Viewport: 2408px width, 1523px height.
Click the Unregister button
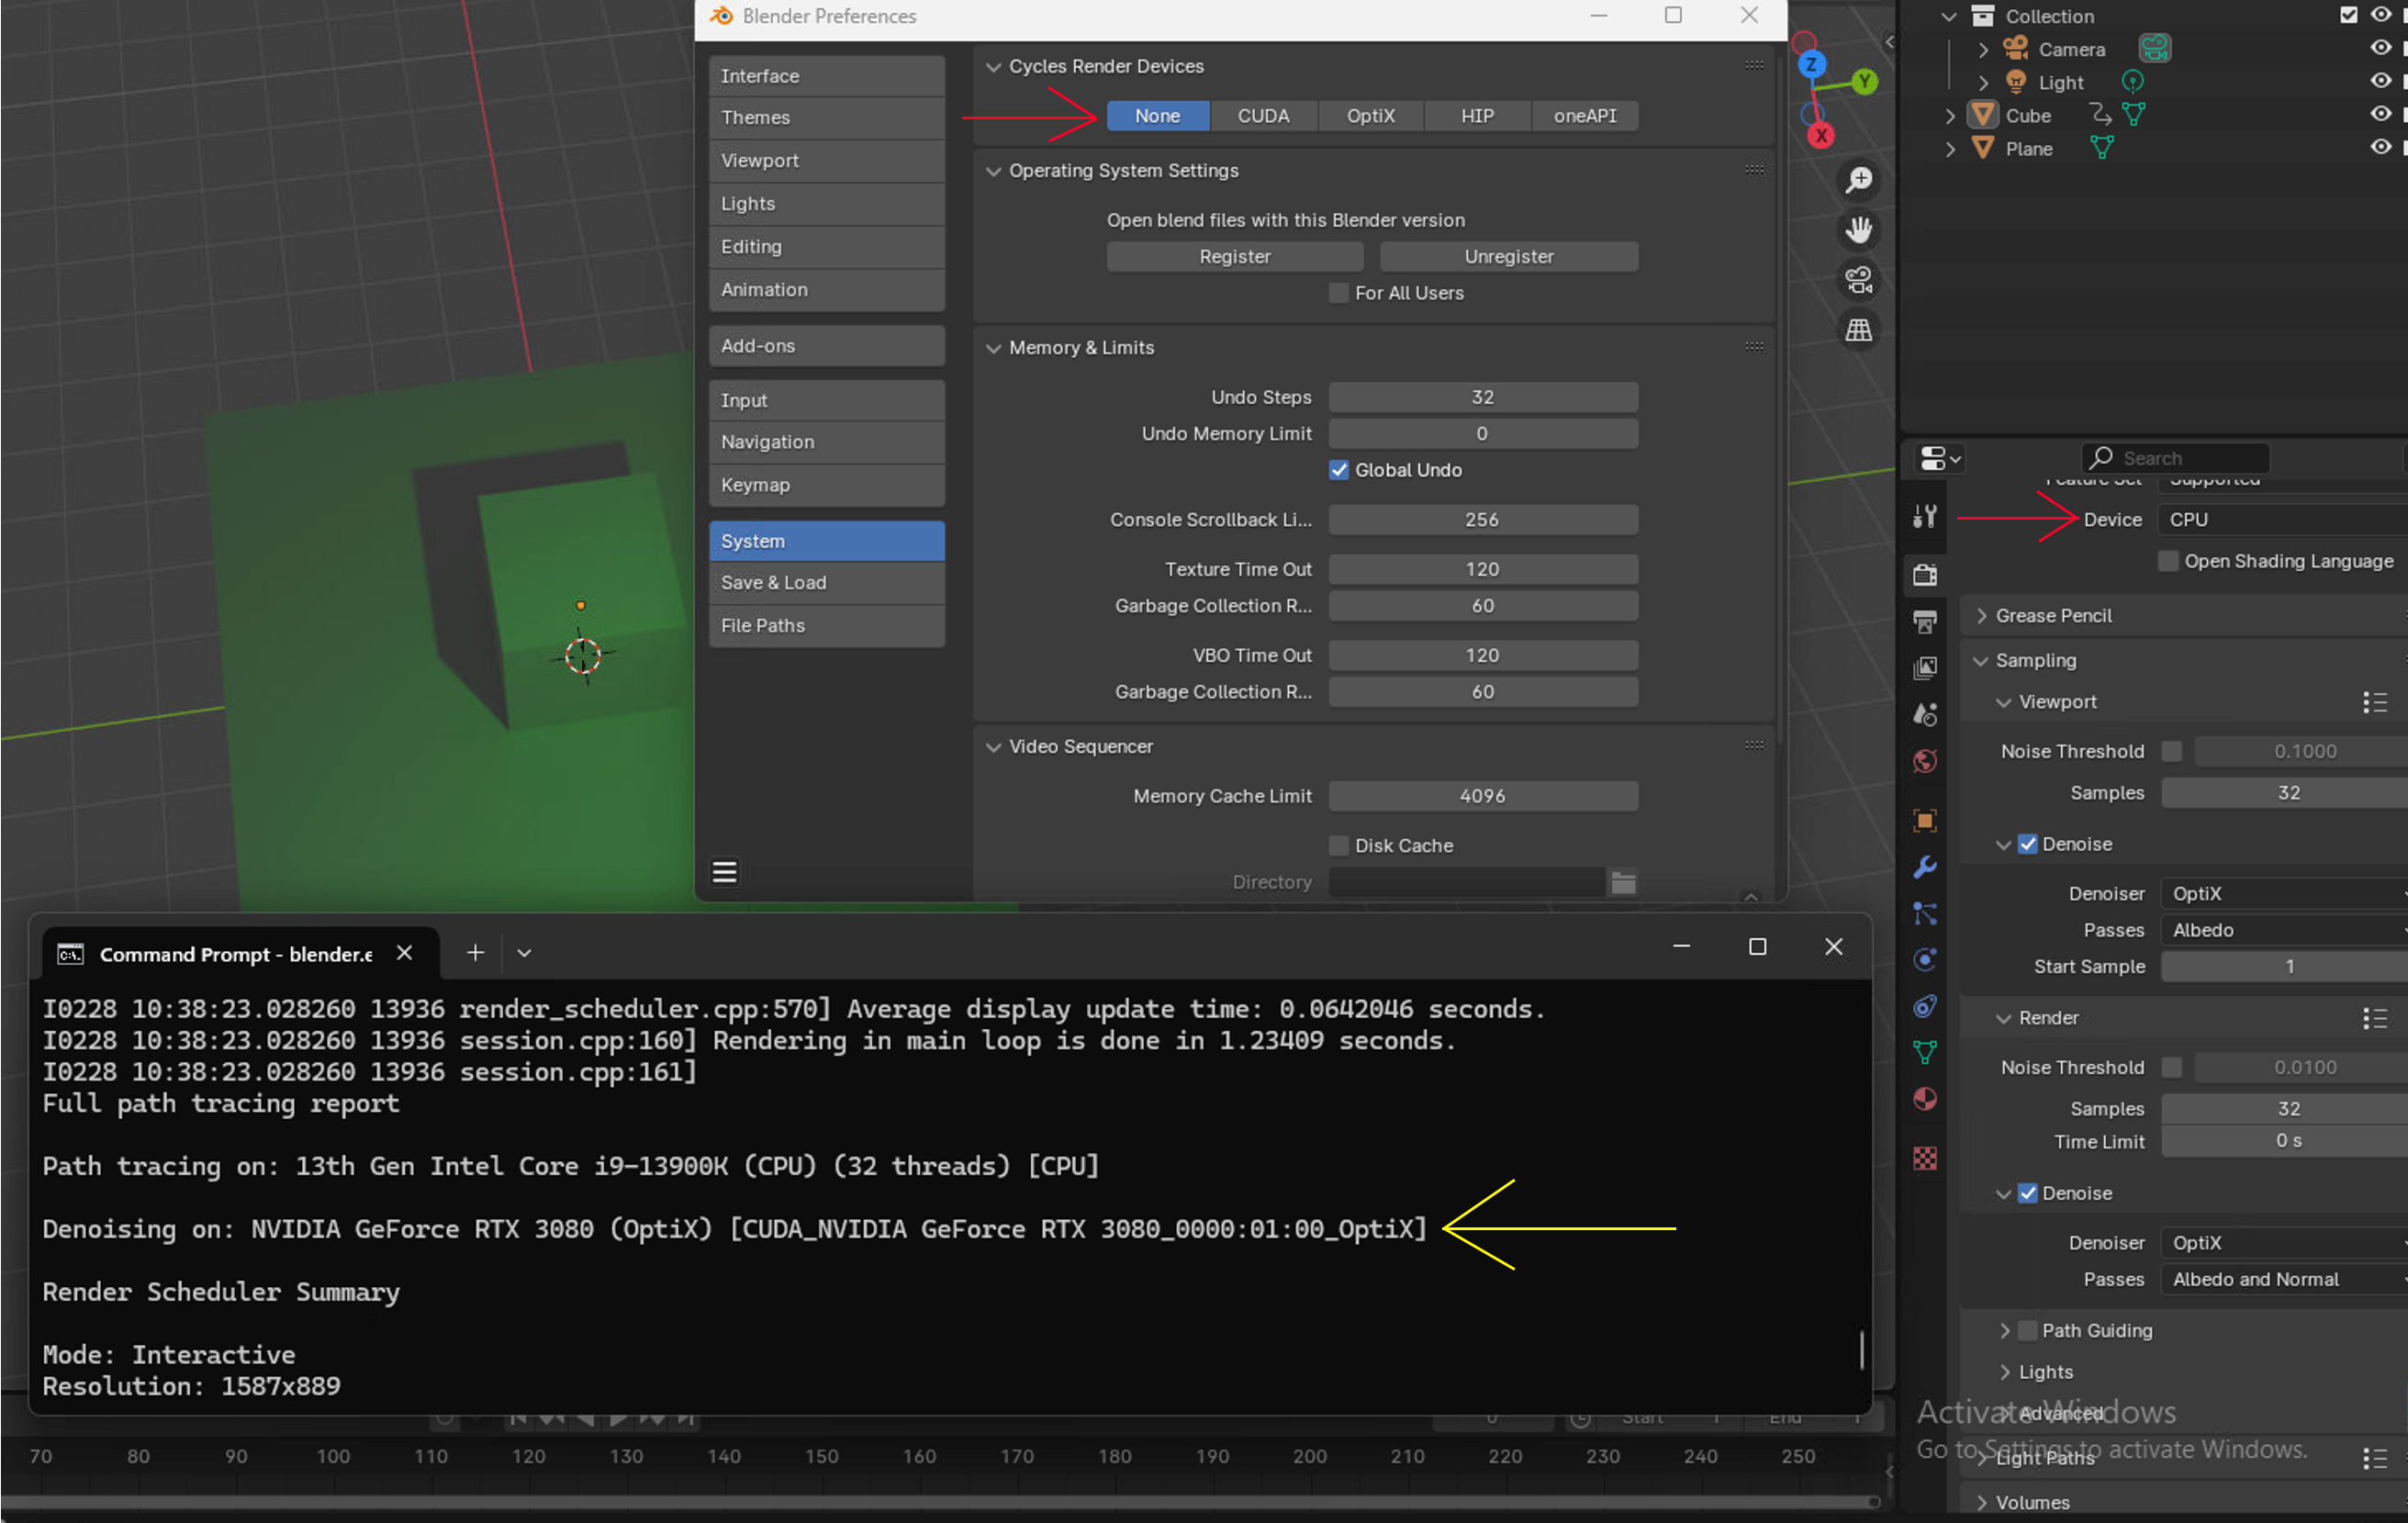[x=1508, y=257]
